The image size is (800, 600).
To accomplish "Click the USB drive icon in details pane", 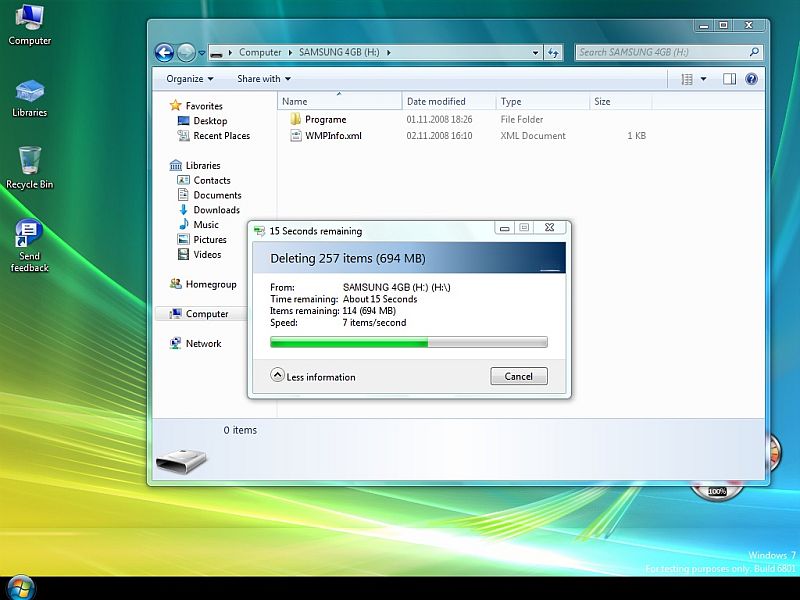I will [181, 460].
